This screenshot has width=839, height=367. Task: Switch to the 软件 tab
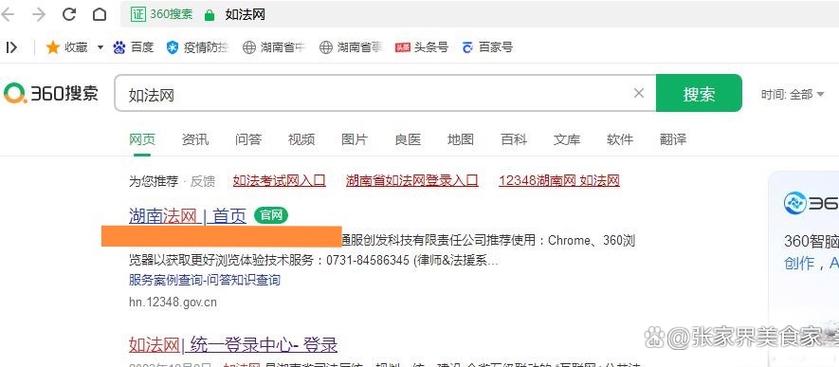[620, 140]
